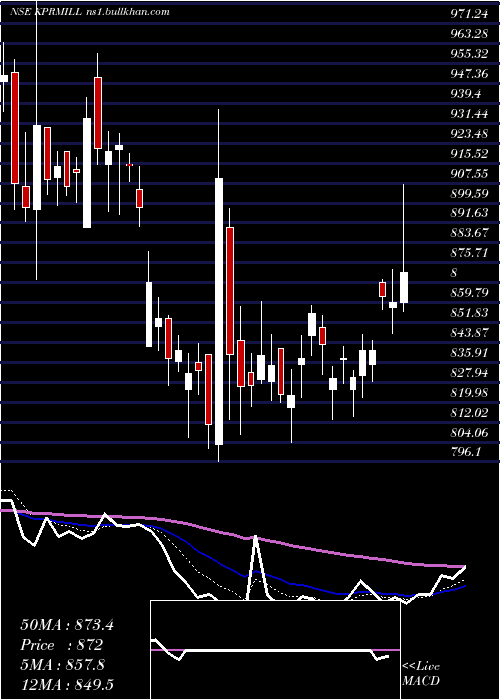Click the 947.36 price axis label
The image size is (500, 700).
[x=469, y=74]
